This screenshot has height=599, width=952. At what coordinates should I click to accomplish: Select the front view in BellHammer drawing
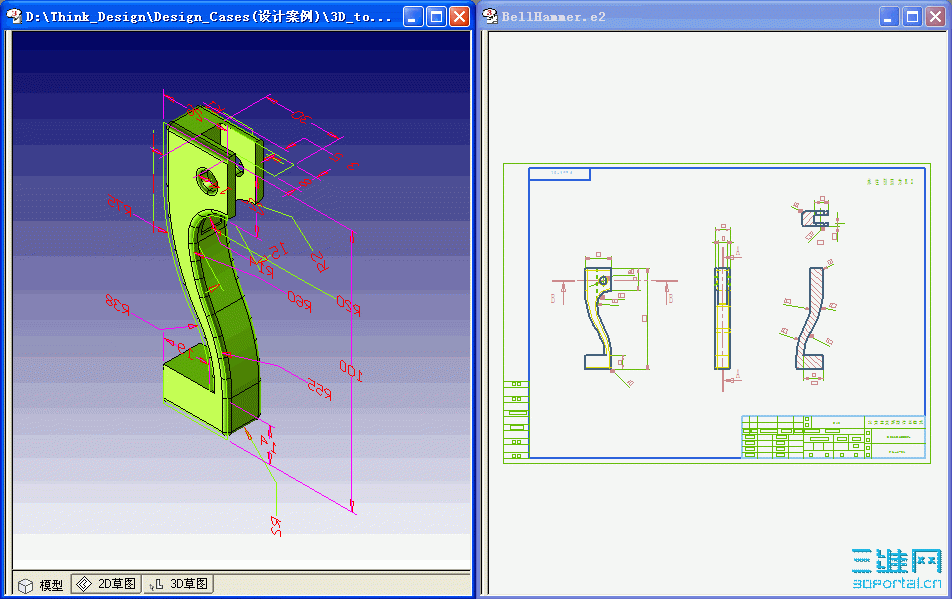(598, 319)
